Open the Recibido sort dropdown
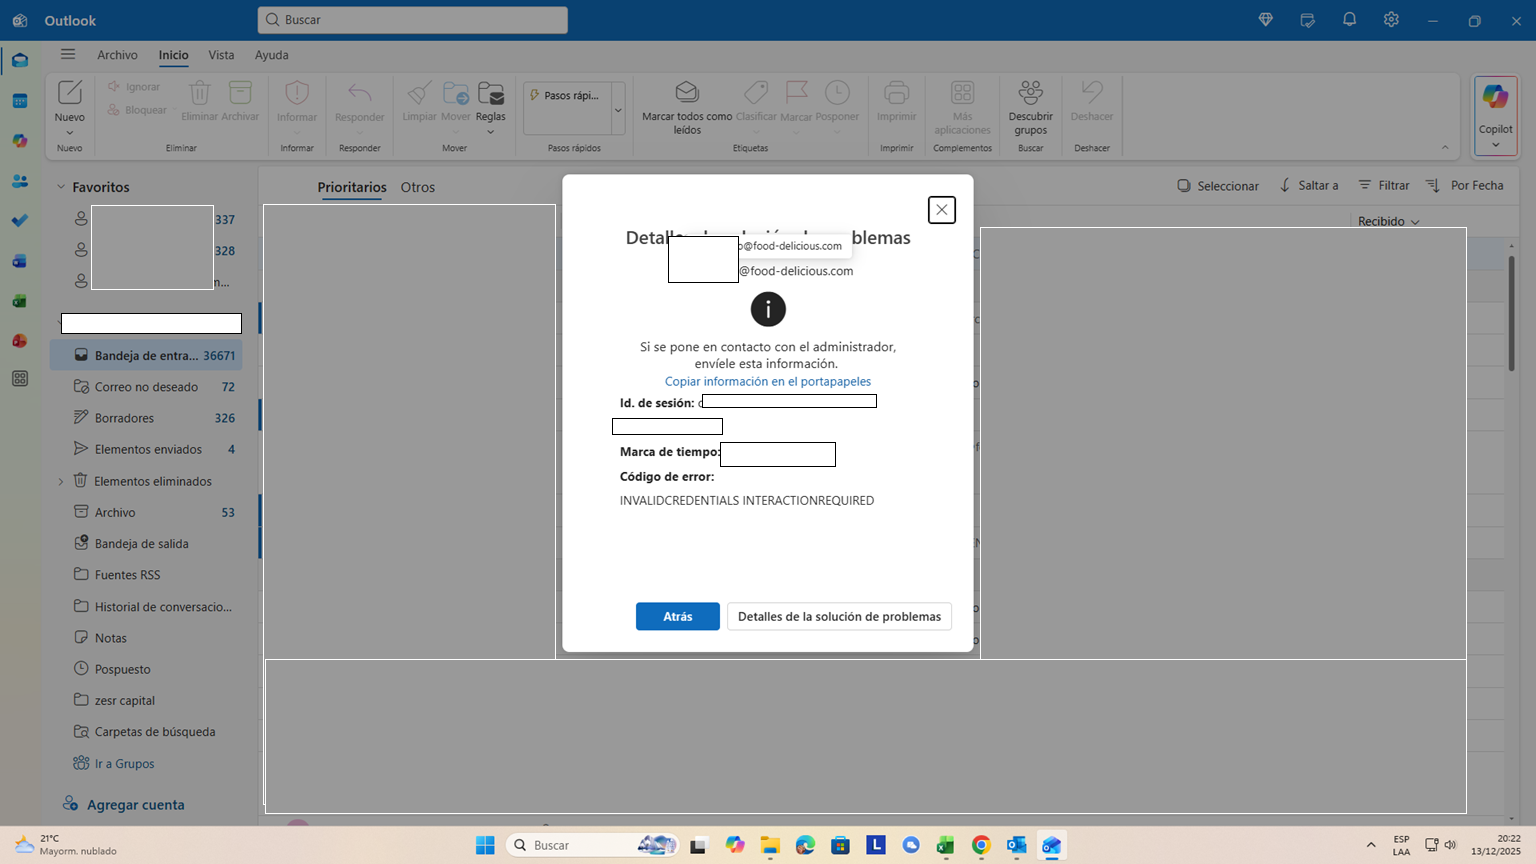 1388,221
